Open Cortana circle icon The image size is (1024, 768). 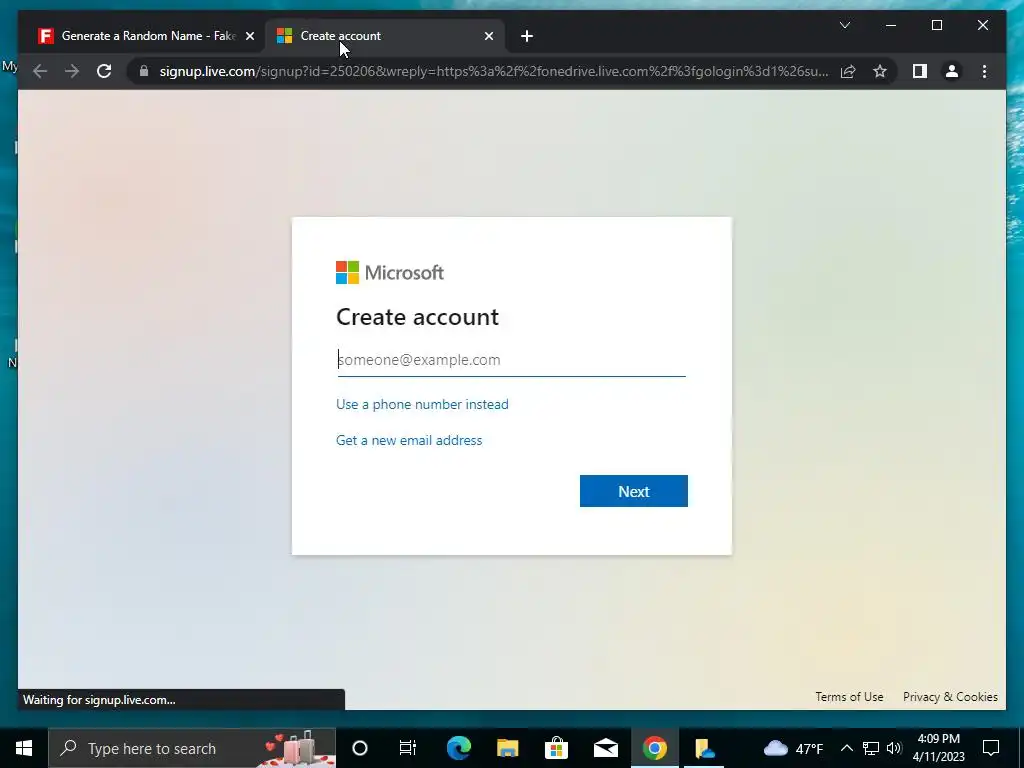click(360, 748)
